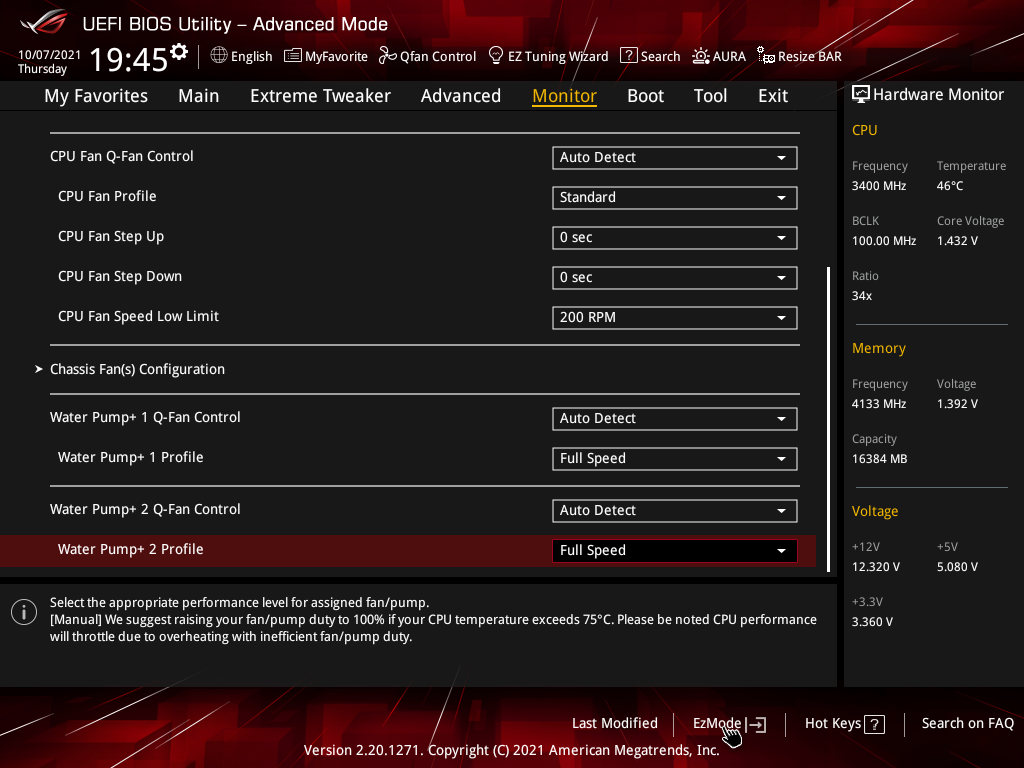Switch to EzMode
This screenshot has height=768, width=1024.
(717, 724)
